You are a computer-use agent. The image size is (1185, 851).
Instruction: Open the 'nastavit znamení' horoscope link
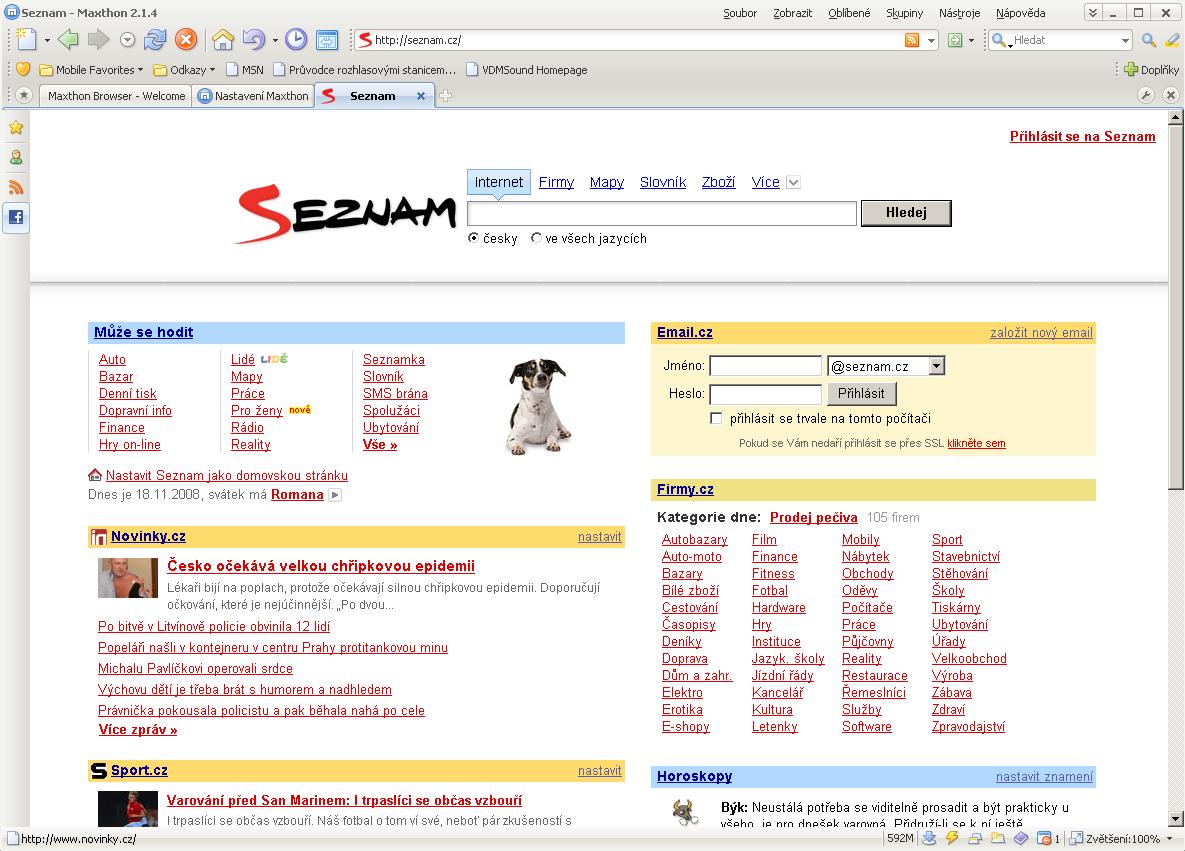click(x=1044, y=777)
